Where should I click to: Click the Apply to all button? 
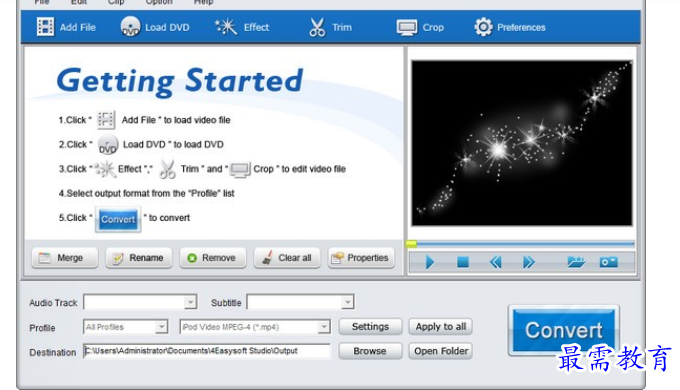[441, 327]
